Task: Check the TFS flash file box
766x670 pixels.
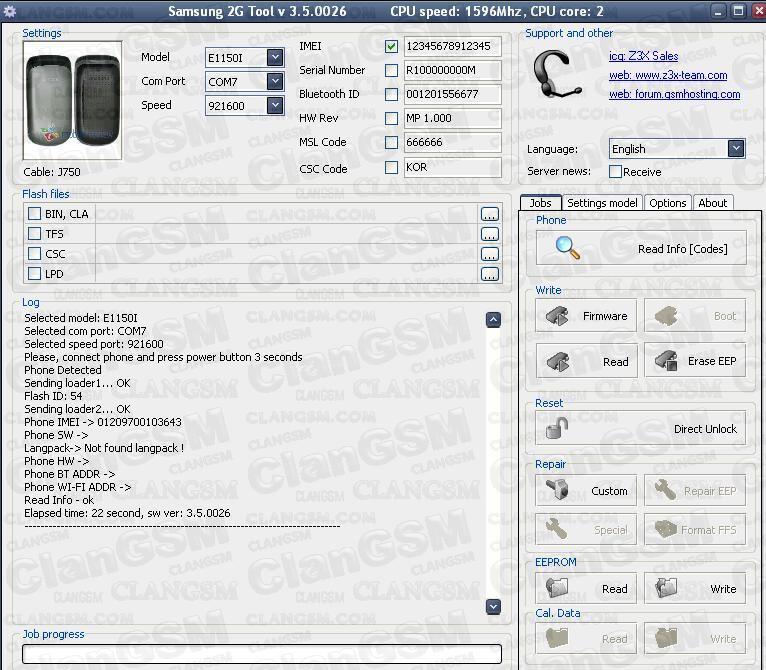Action: (34, 234)
